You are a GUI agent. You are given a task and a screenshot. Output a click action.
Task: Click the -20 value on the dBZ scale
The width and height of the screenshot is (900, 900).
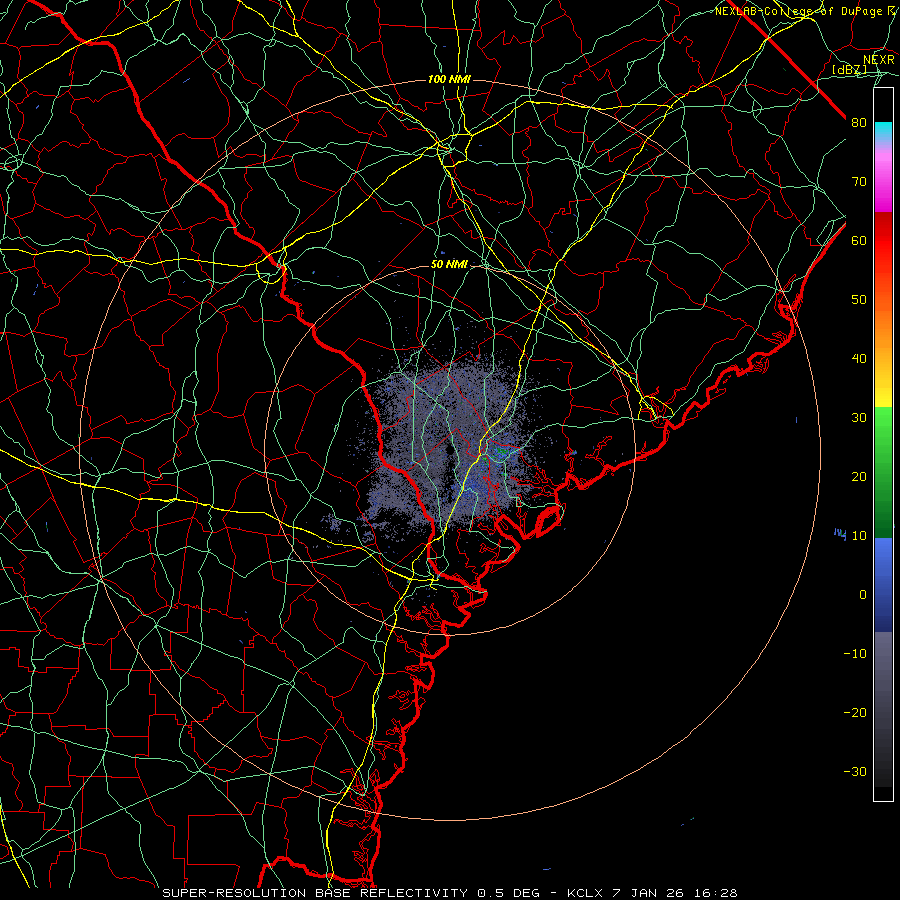click(x=855, y=712)
